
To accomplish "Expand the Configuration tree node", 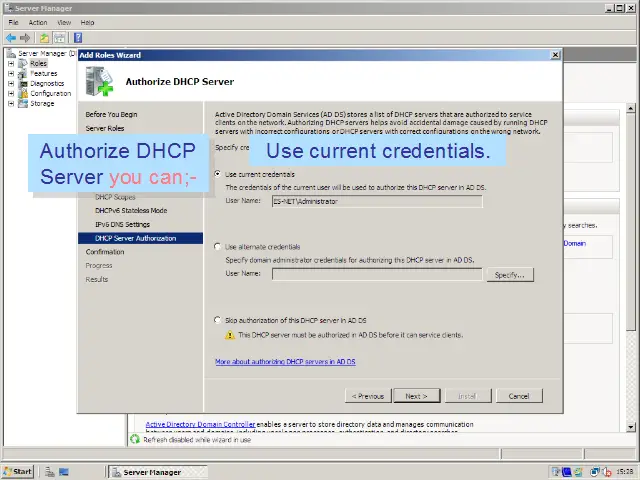I will pyautogui.click(x=11, y=93).
